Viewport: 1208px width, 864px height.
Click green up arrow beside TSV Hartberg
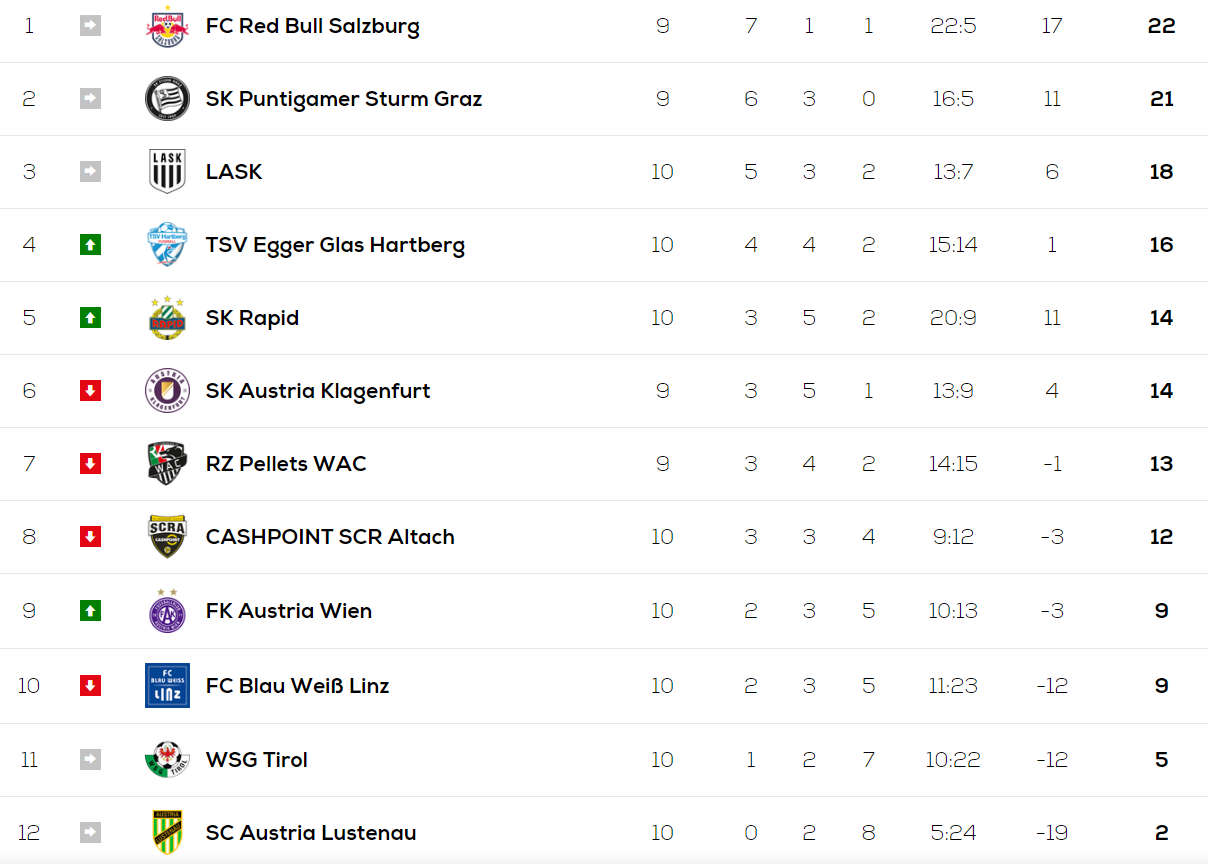tap(90, 244)
